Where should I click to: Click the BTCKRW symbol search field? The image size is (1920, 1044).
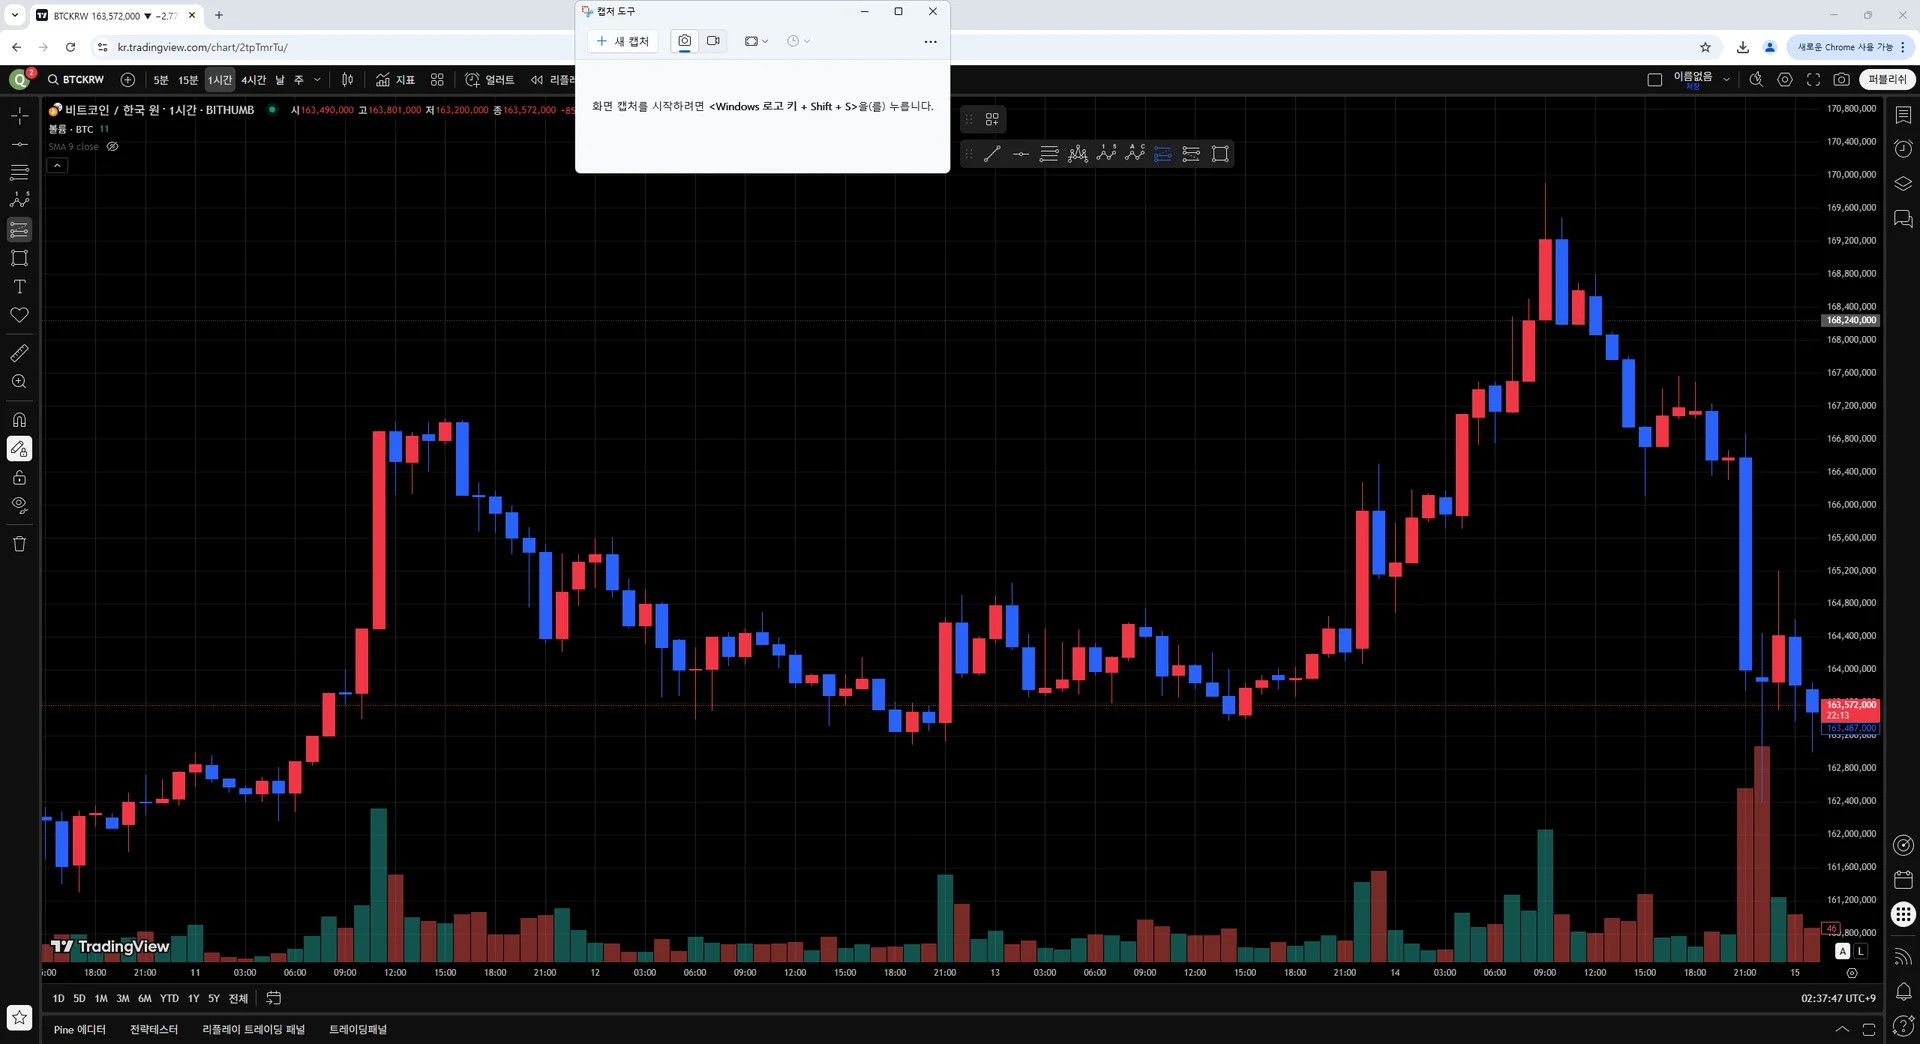76,79
